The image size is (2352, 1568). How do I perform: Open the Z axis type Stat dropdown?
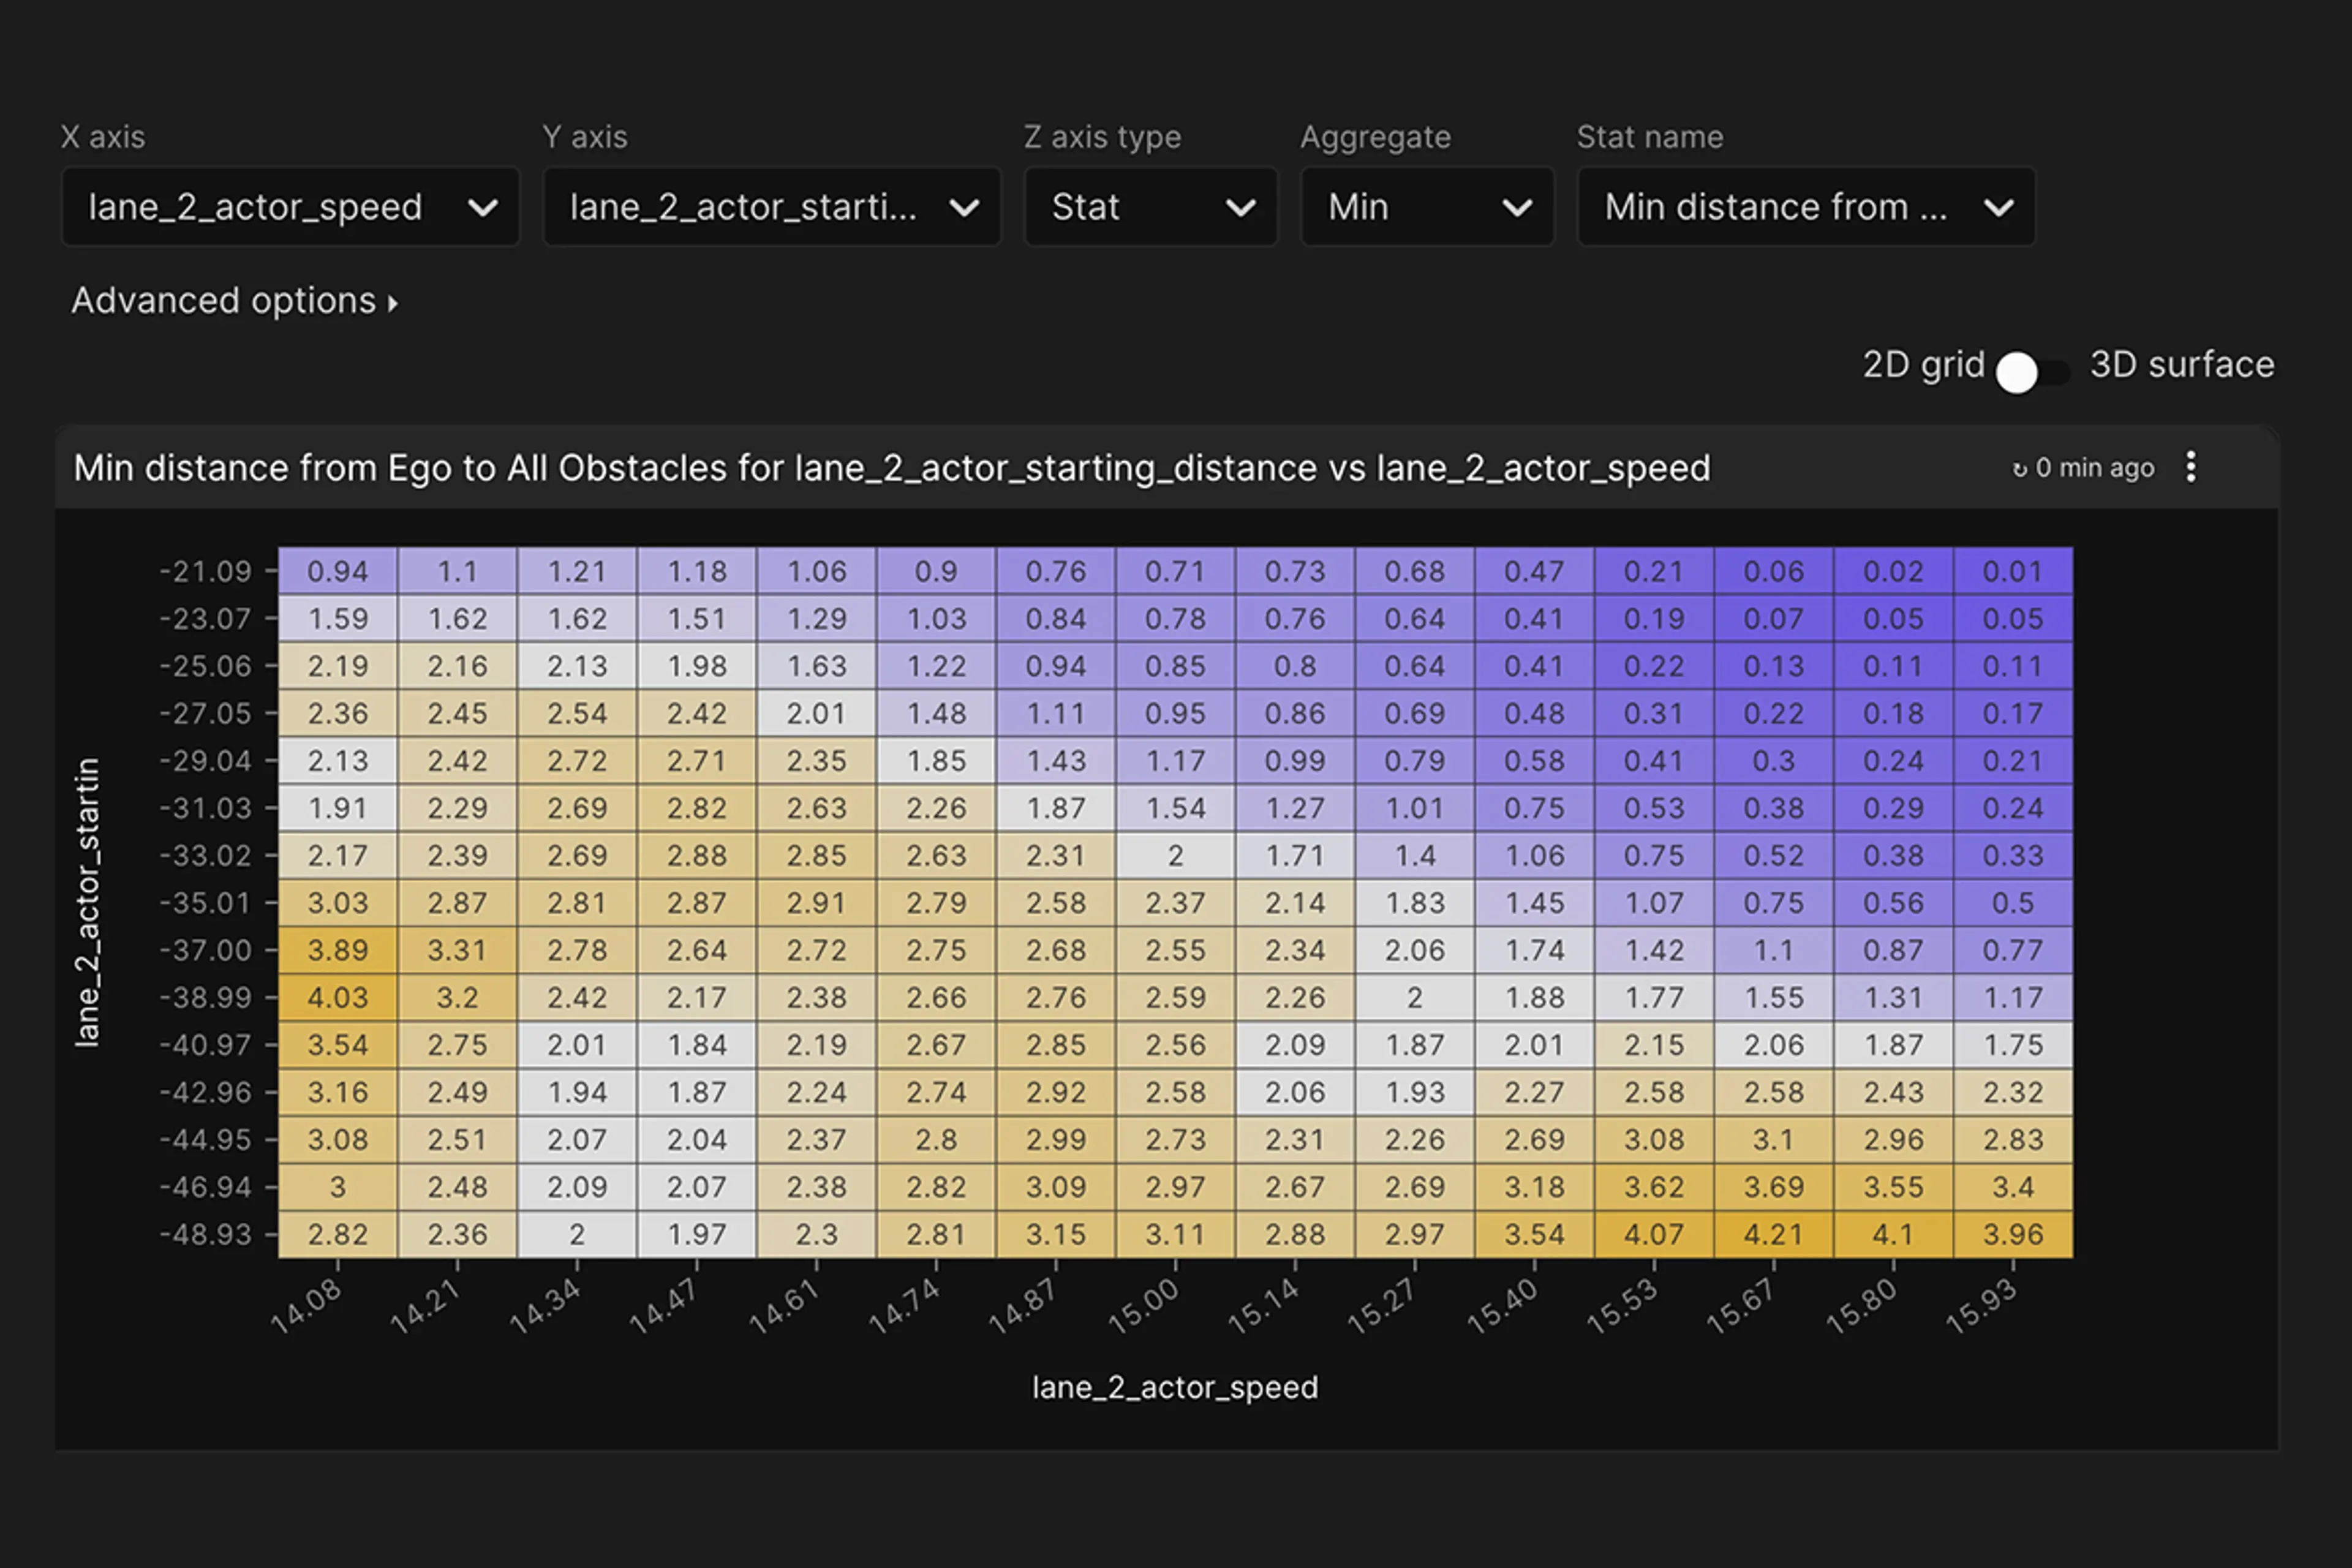pyautogui.click(x=1150, y=207)
